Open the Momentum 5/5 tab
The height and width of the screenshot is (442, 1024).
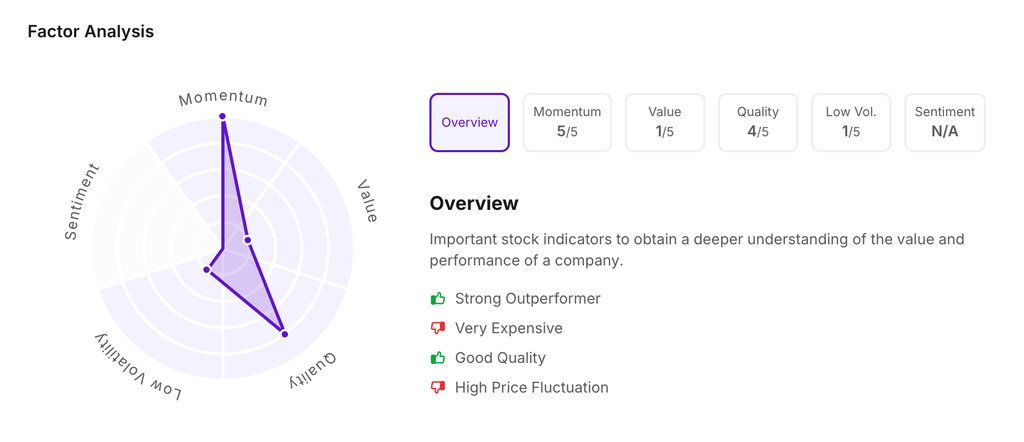[567, 122]
